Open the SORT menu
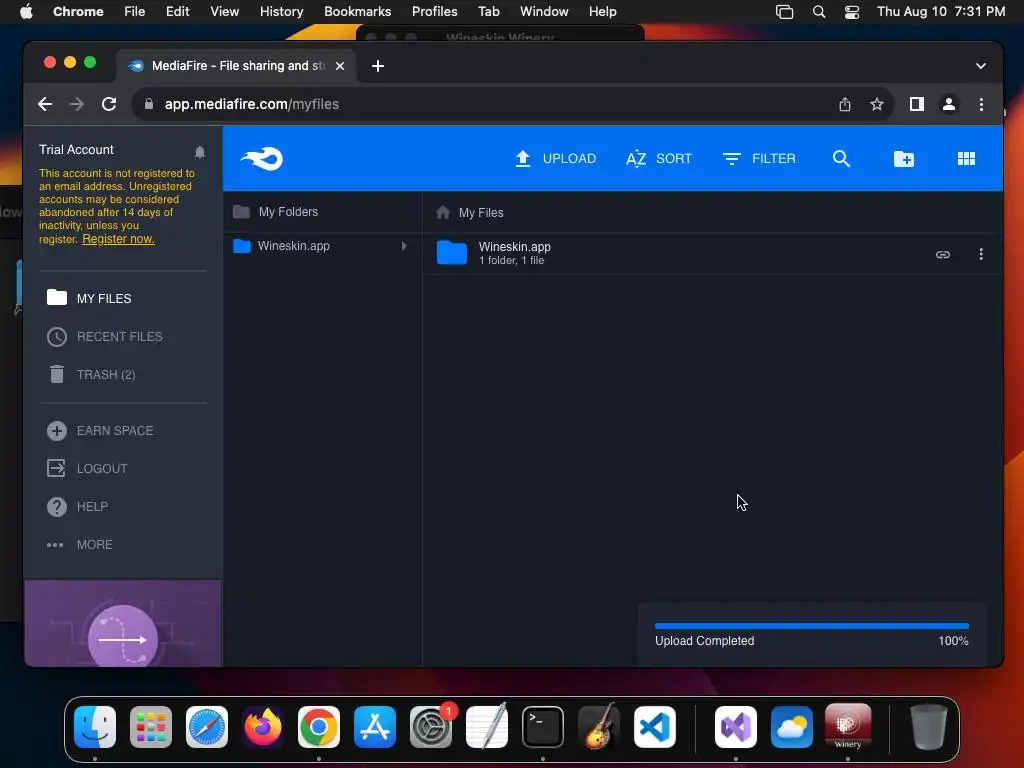Image resolution: width=1024 pixels, height=768 pixels. pyautogui.click(x=658, y=159)
